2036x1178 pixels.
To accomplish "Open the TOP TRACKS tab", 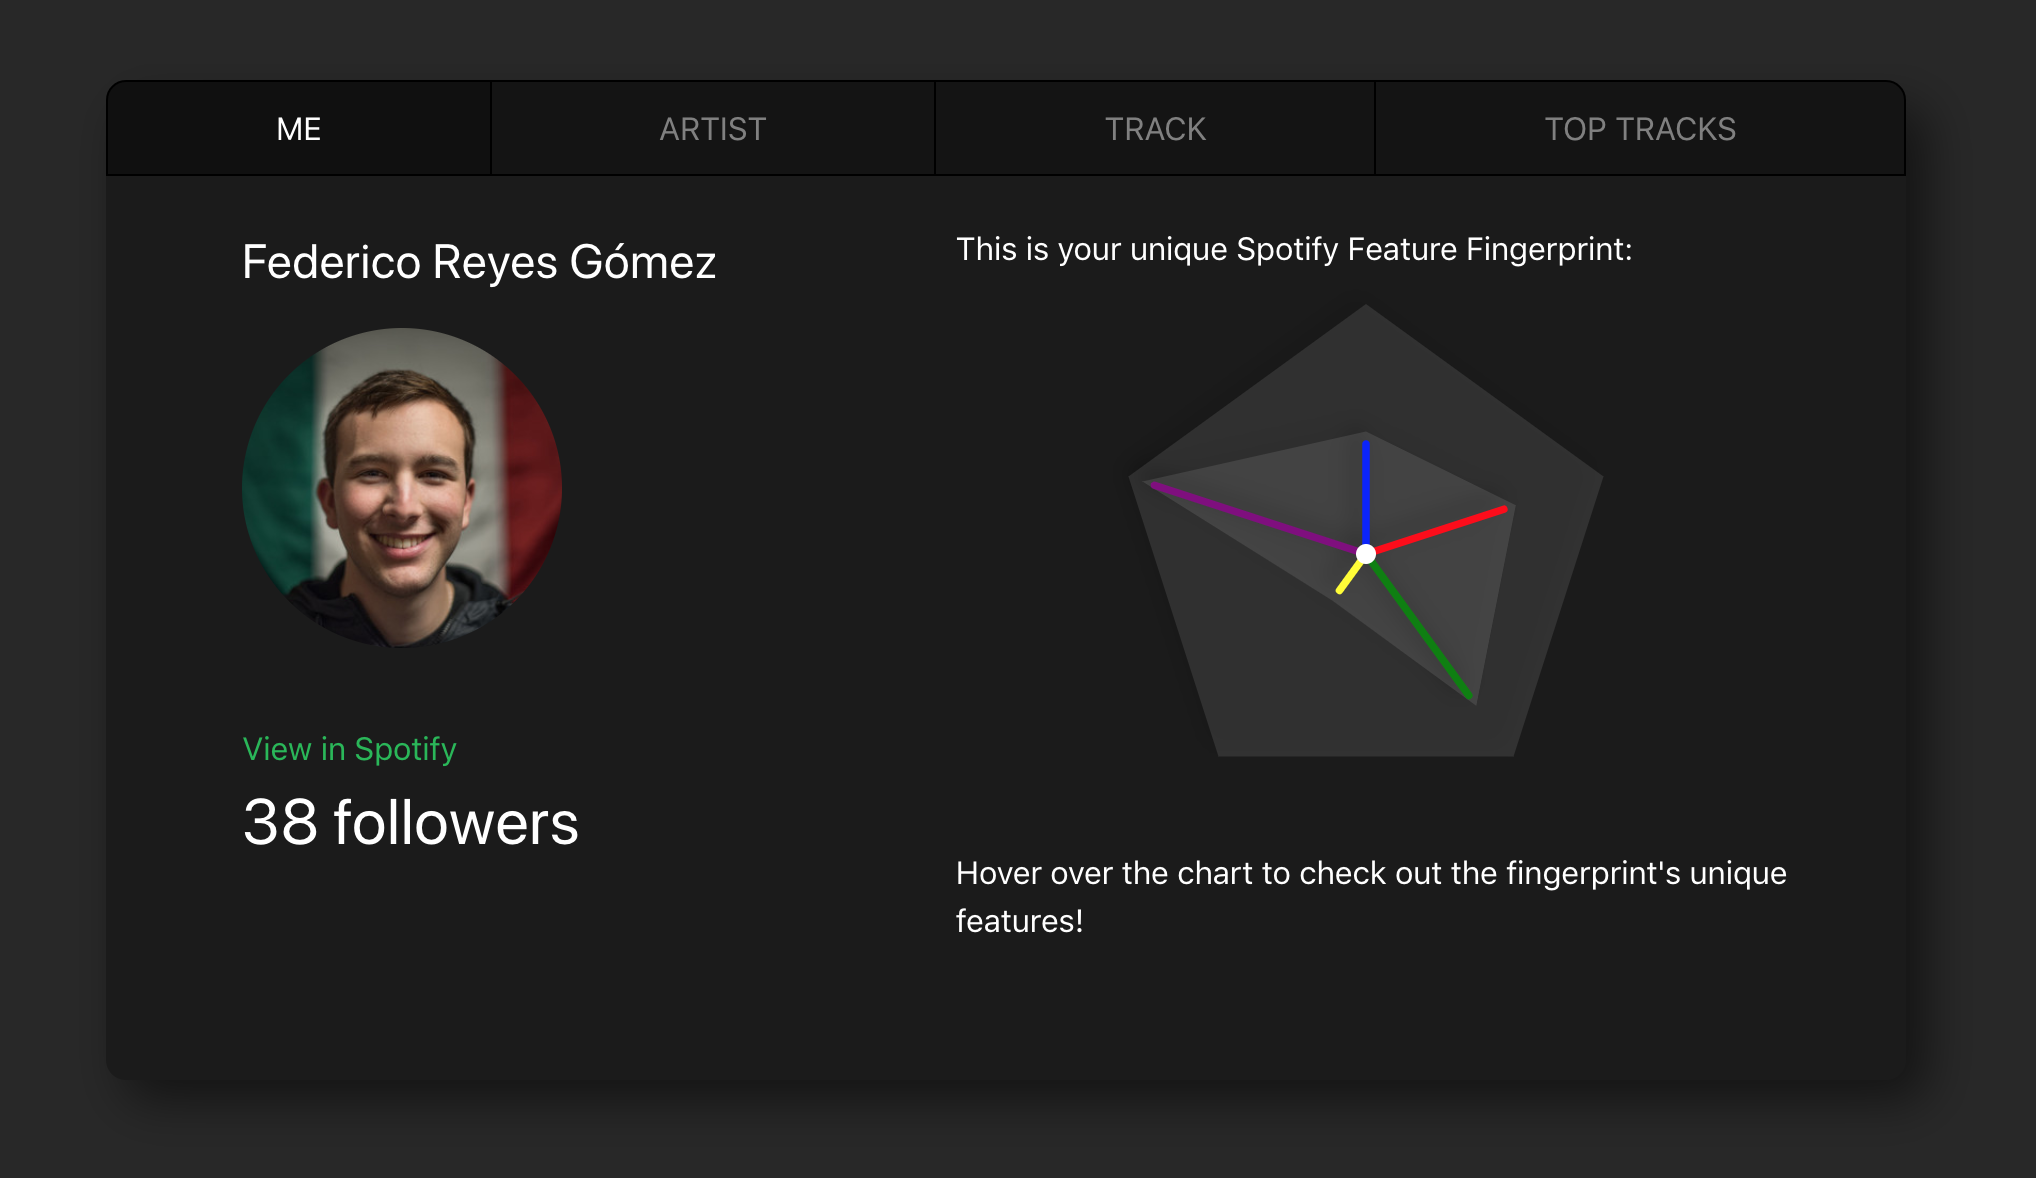I will 1640,129.
